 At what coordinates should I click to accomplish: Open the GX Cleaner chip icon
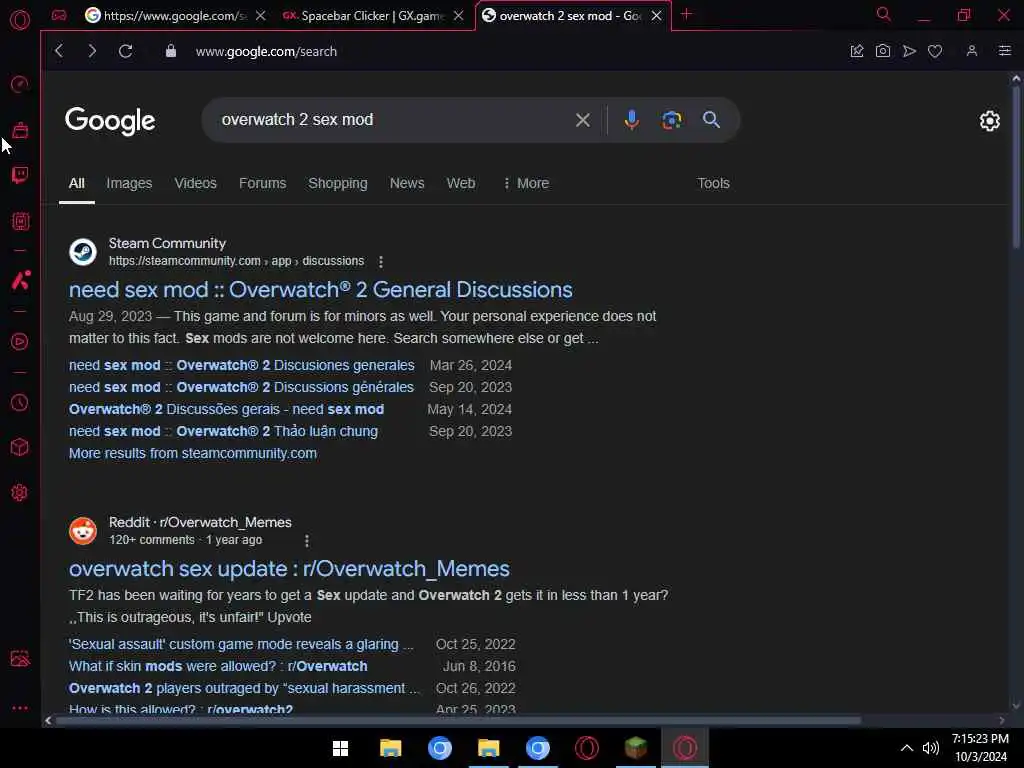(x=20, y=221)
